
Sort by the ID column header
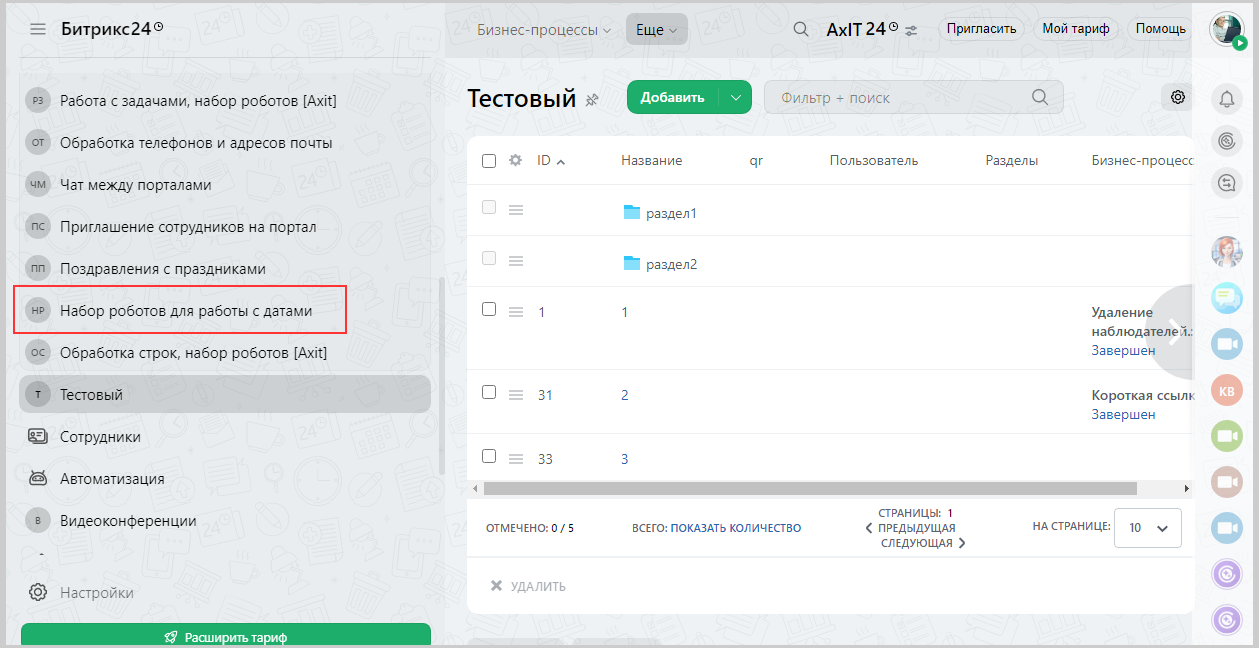click(551, 160)
